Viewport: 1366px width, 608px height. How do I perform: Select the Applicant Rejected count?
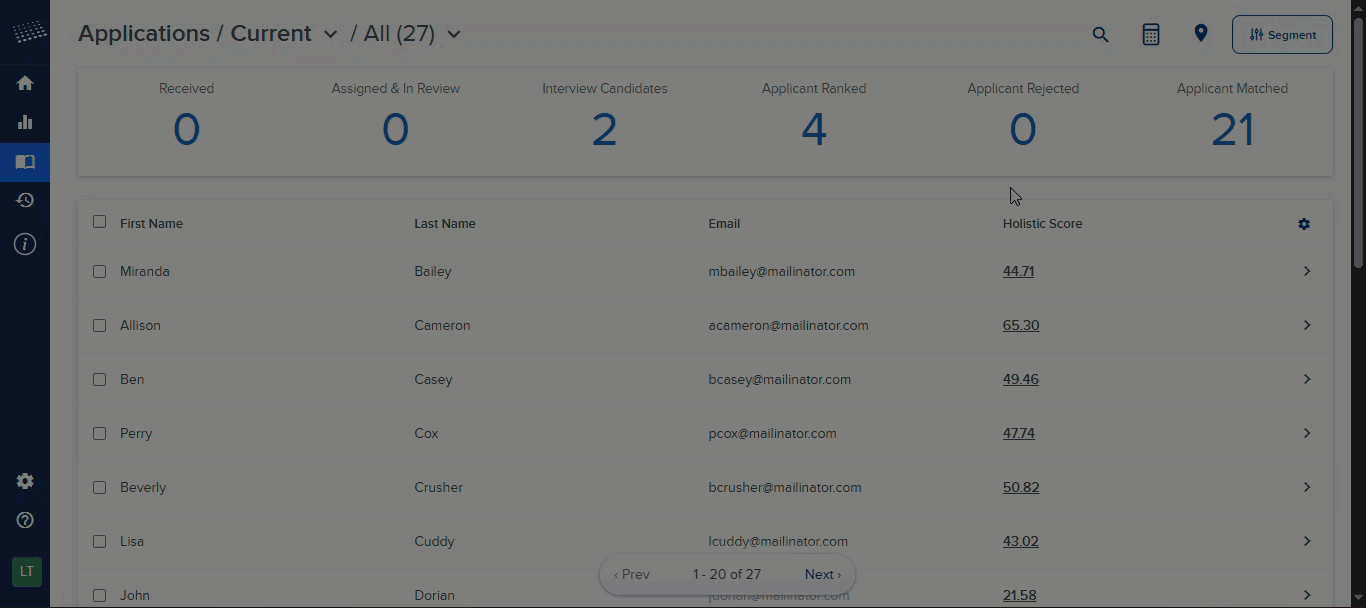[x=1022, y=130]
